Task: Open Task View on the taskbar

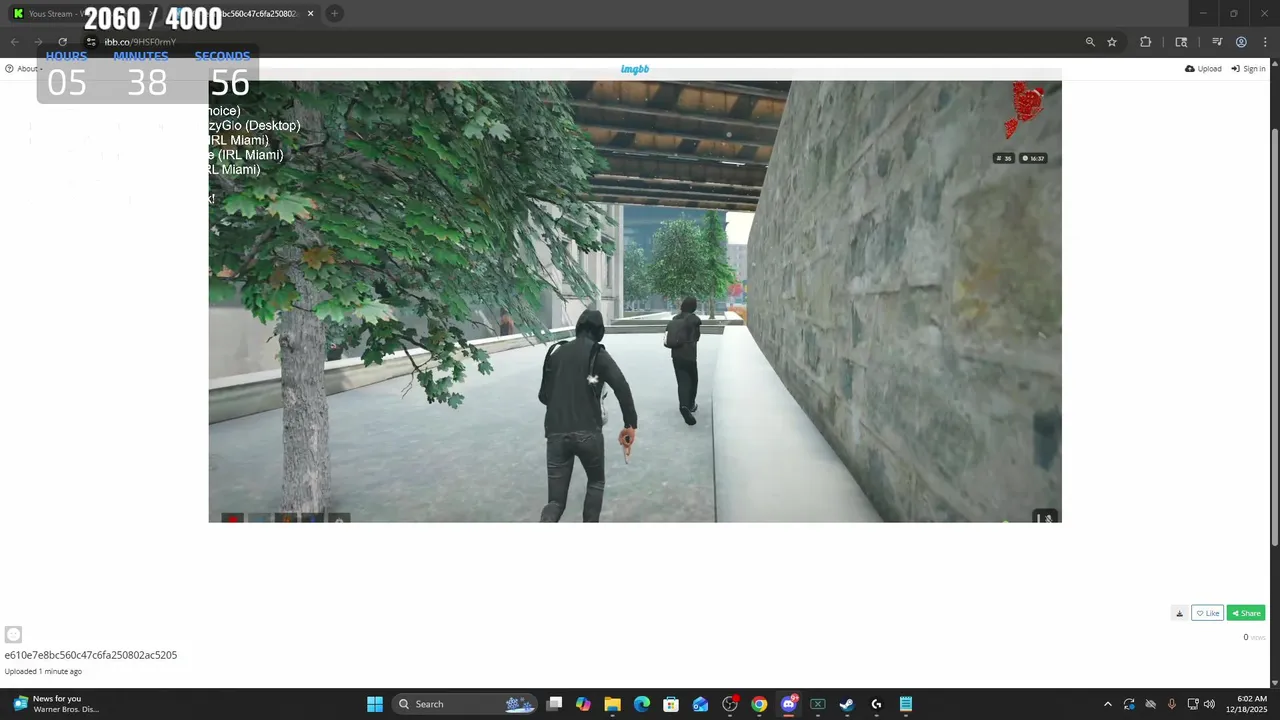Action: point(555,704)
